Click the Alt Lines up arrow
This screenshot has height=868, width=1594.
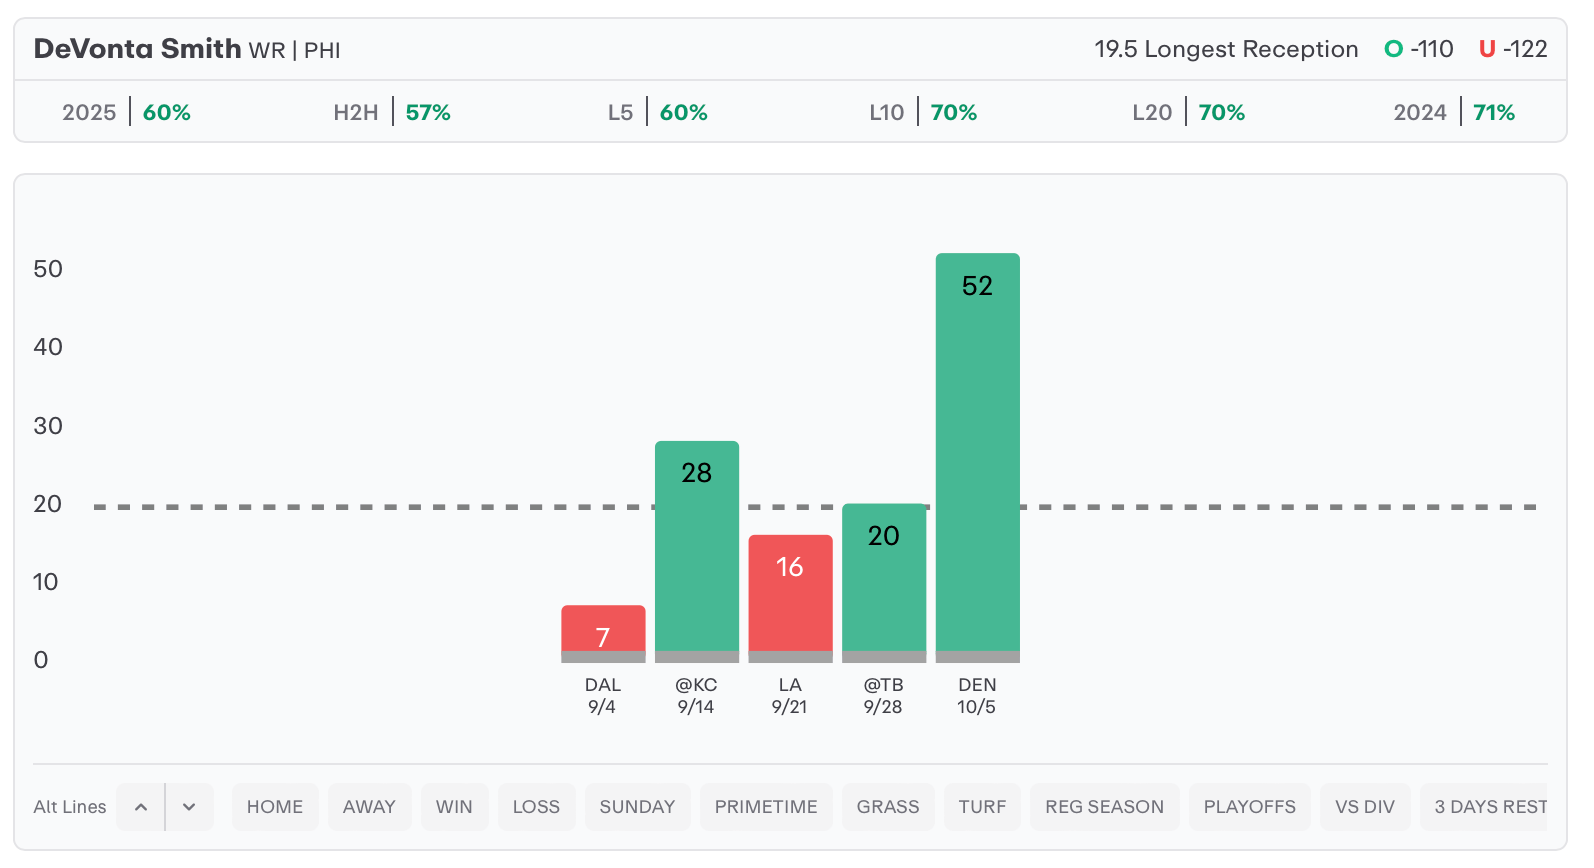pyautogui.click(x=141, y=807)
